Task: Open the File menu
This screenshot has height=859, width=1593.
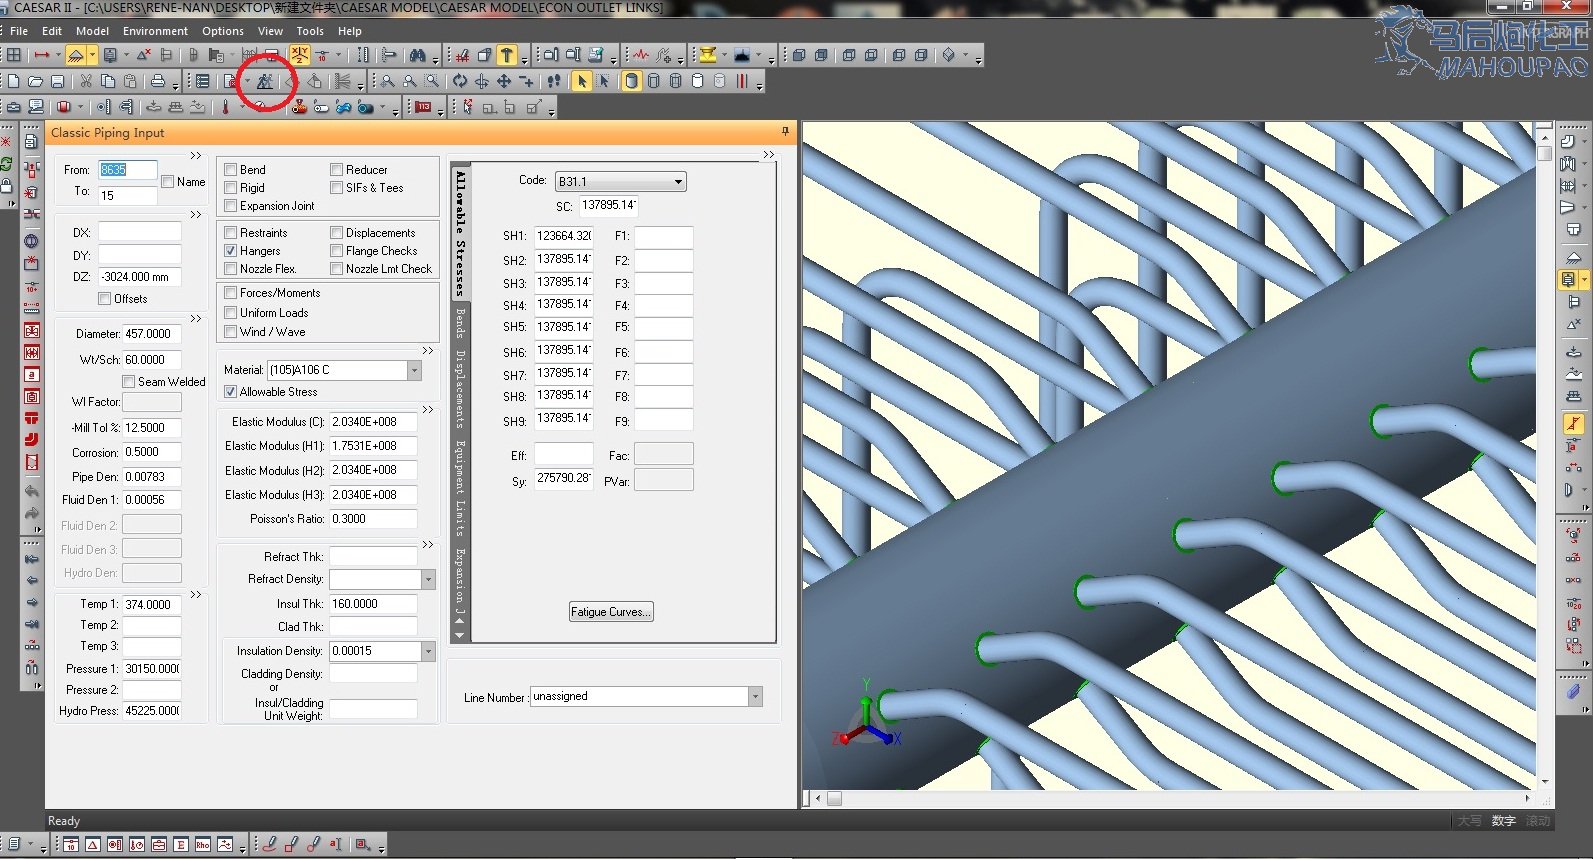Action: 19,31
